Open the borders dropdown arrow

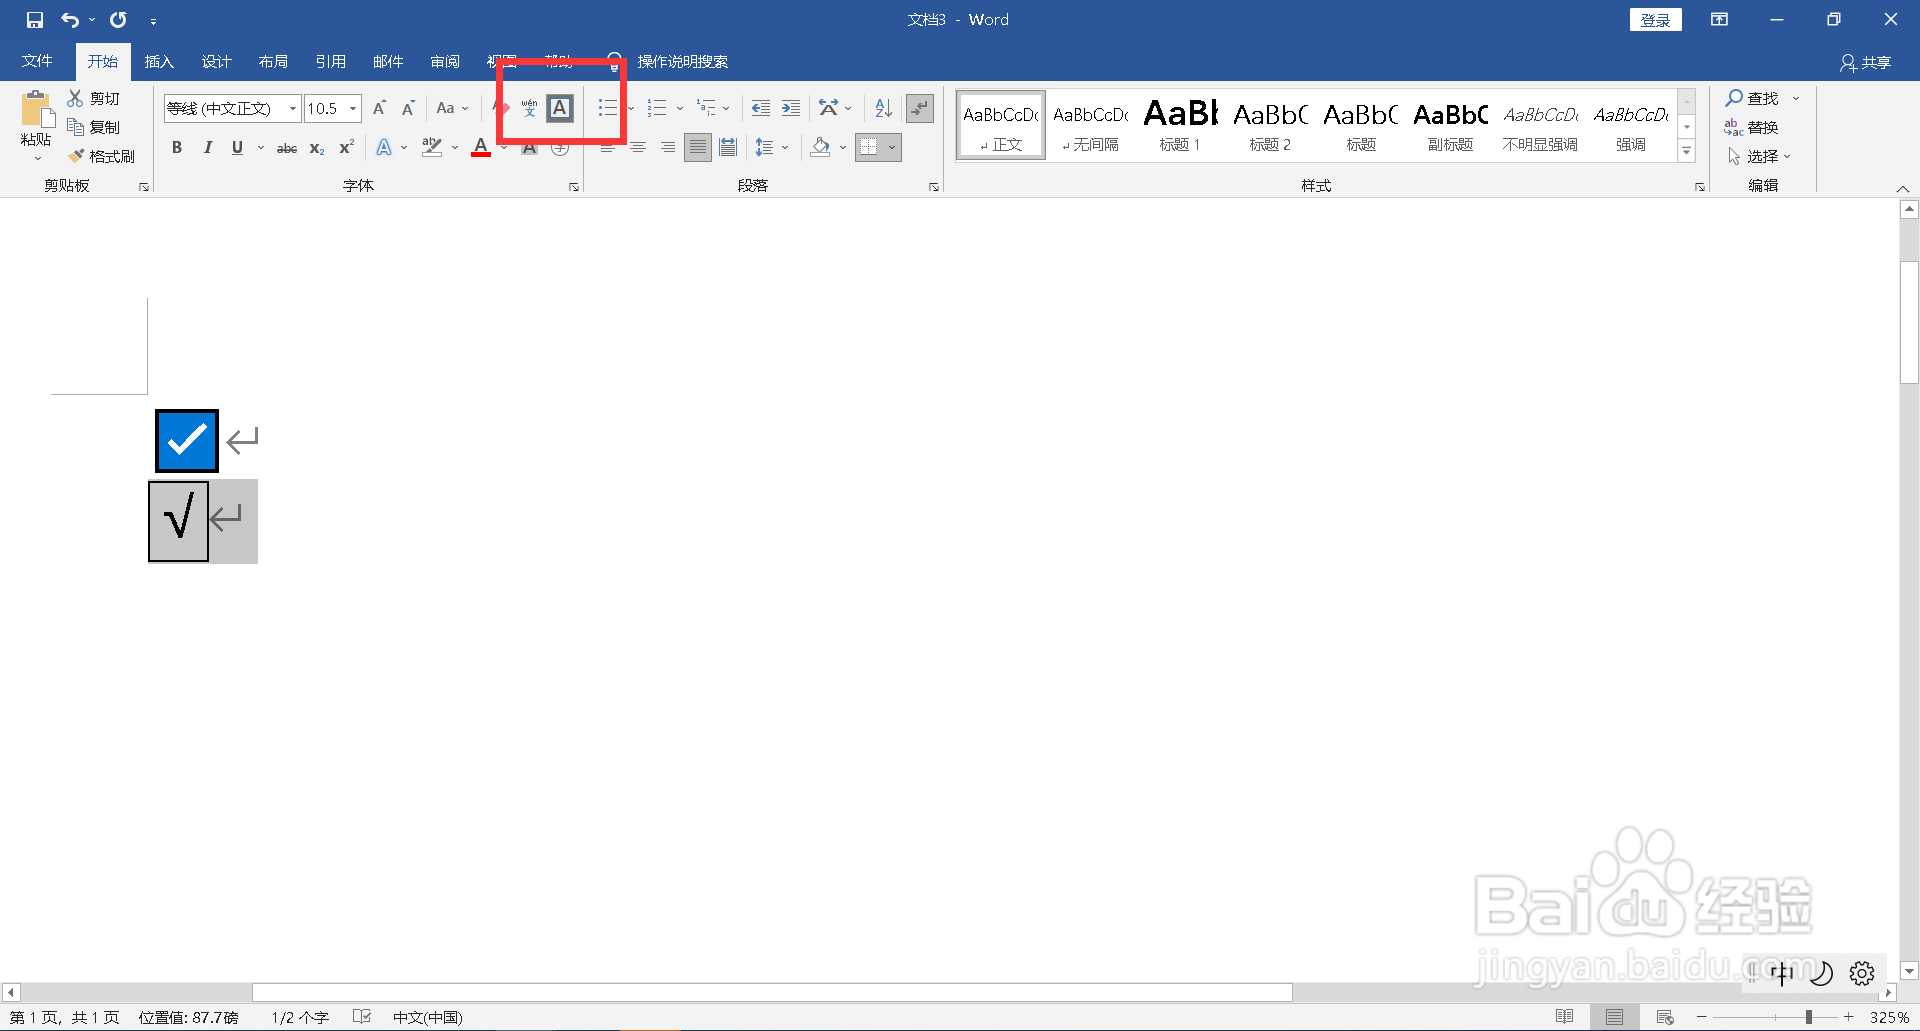tap(892, 148)
